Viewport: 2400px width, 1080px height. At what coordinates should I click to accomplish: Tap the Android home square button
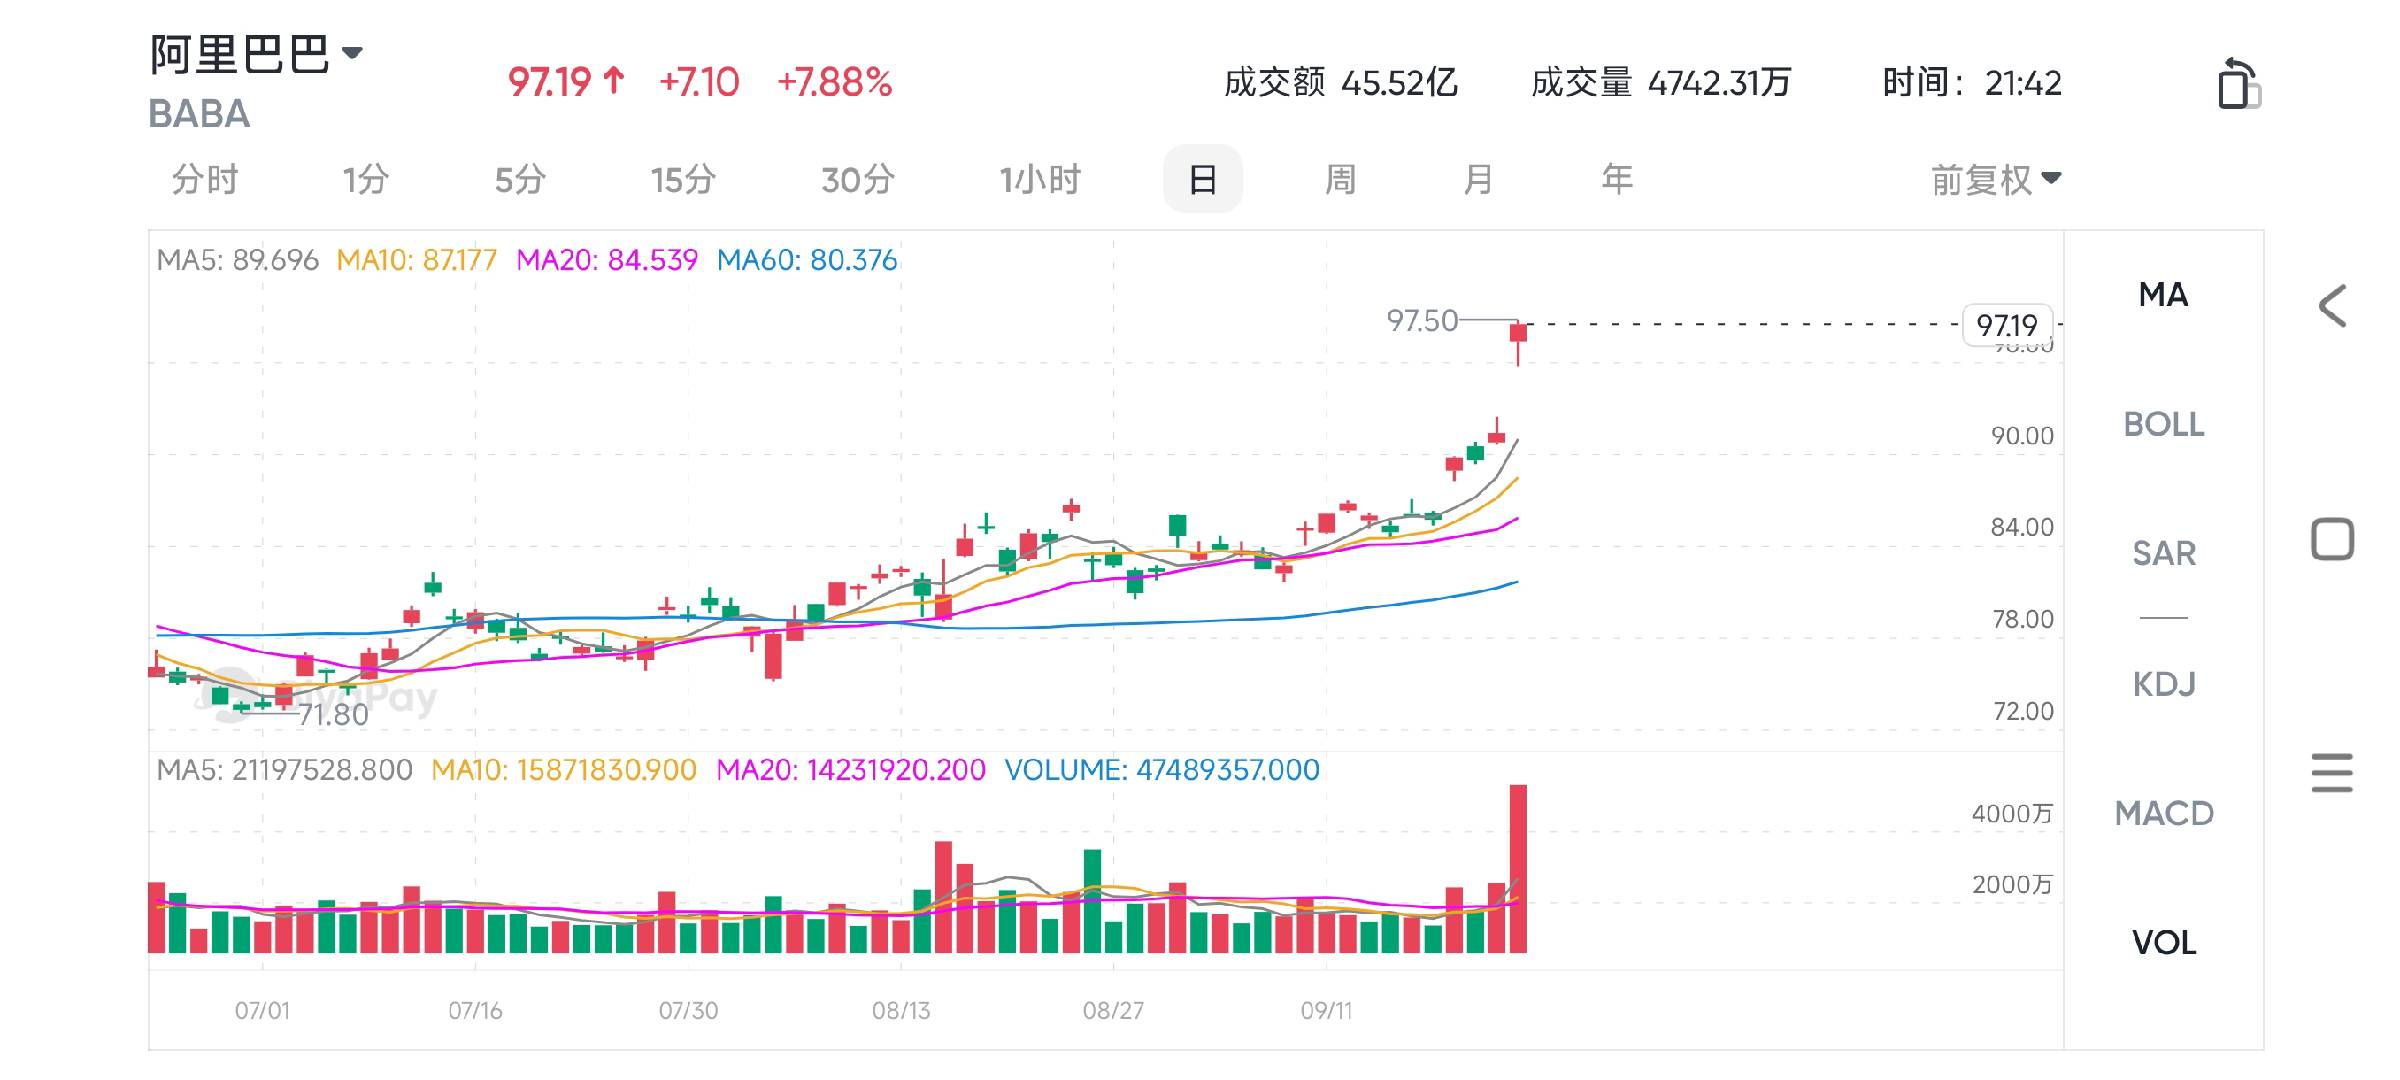point(2332,539)
